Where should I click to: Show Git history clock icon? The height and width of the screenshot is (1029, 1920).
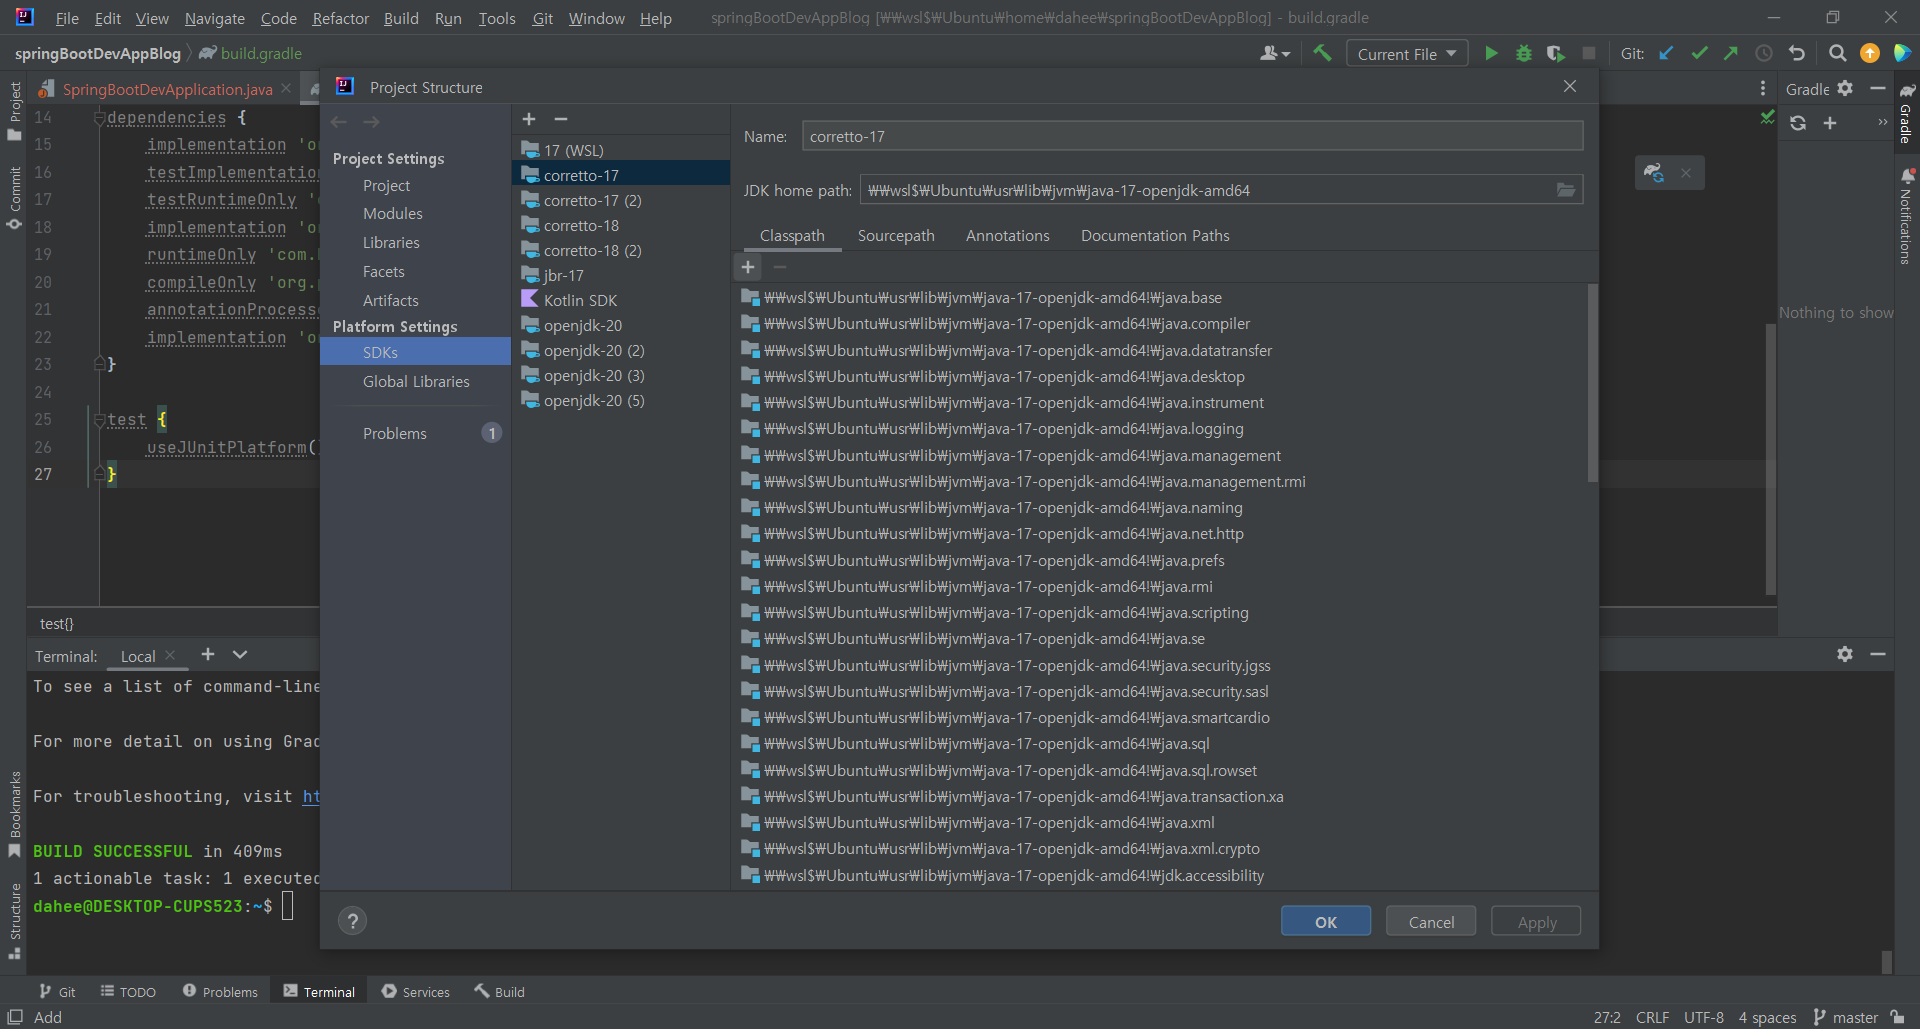pos(1764,53)
